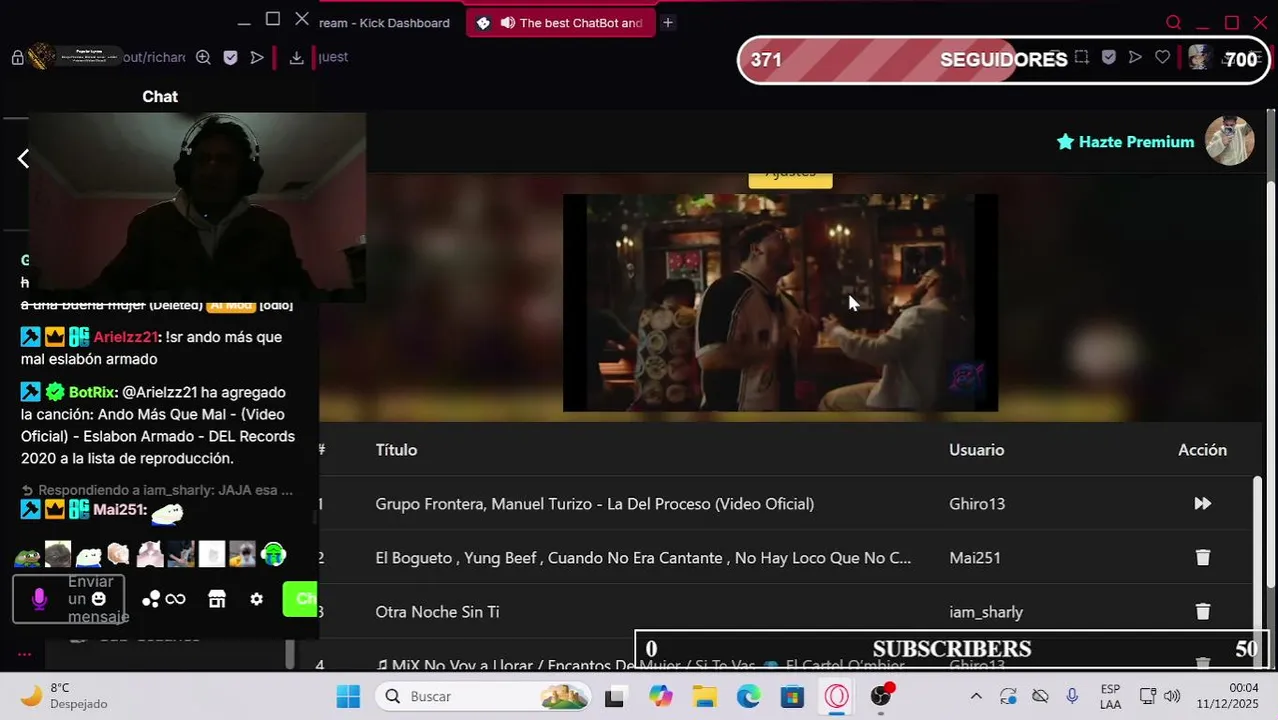Delete El Bogueto song with trash icon
The height and width of the screenshot is (720, 1278).
click(x=1202, y=558)
